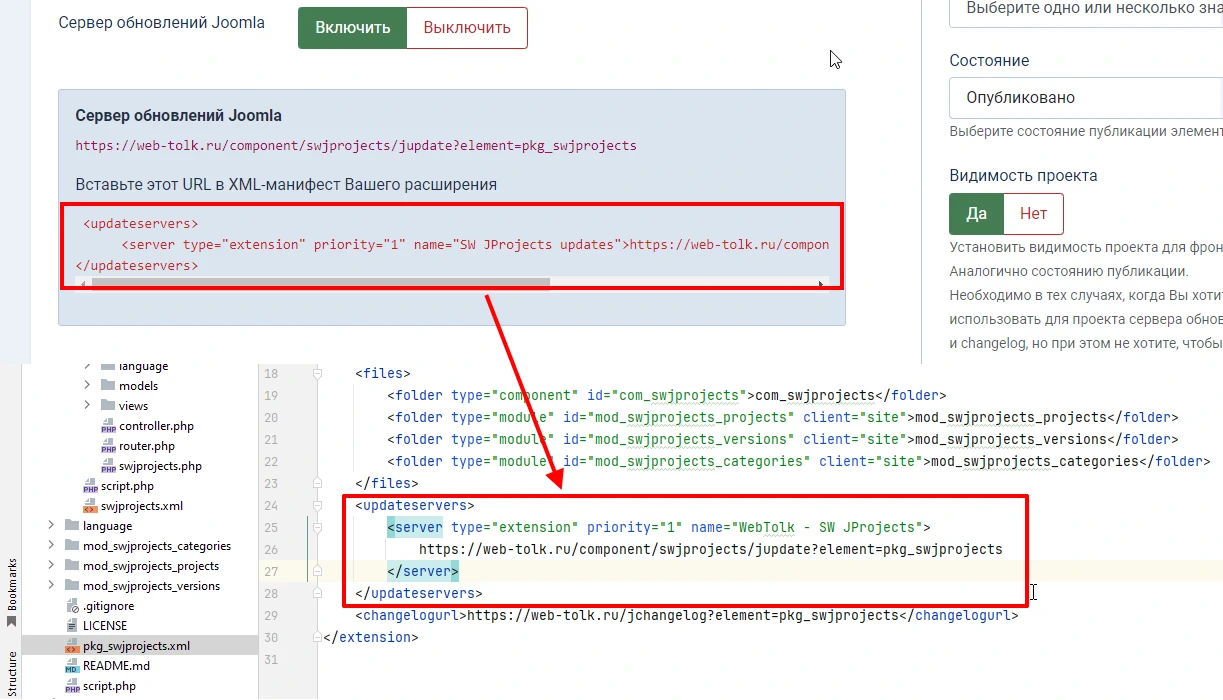Click icon of script.php below README.md
Image resolution: width=1223 pixels, height=700 pixels.
click(x=73, y=686)
